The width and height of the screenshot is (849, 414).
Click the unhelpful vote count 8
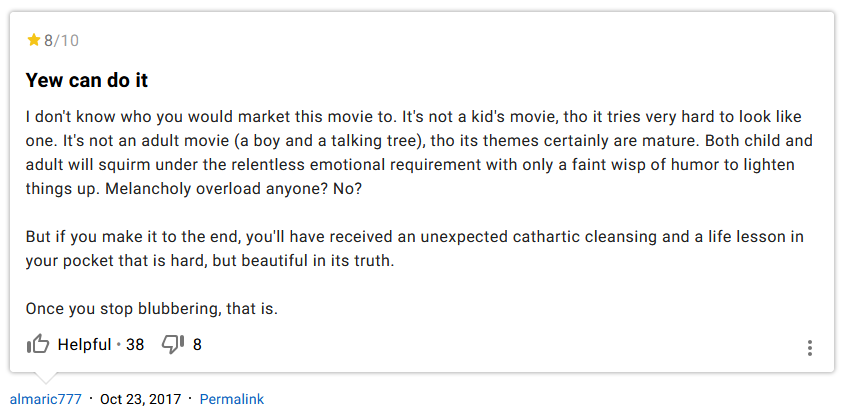point(197,344)
